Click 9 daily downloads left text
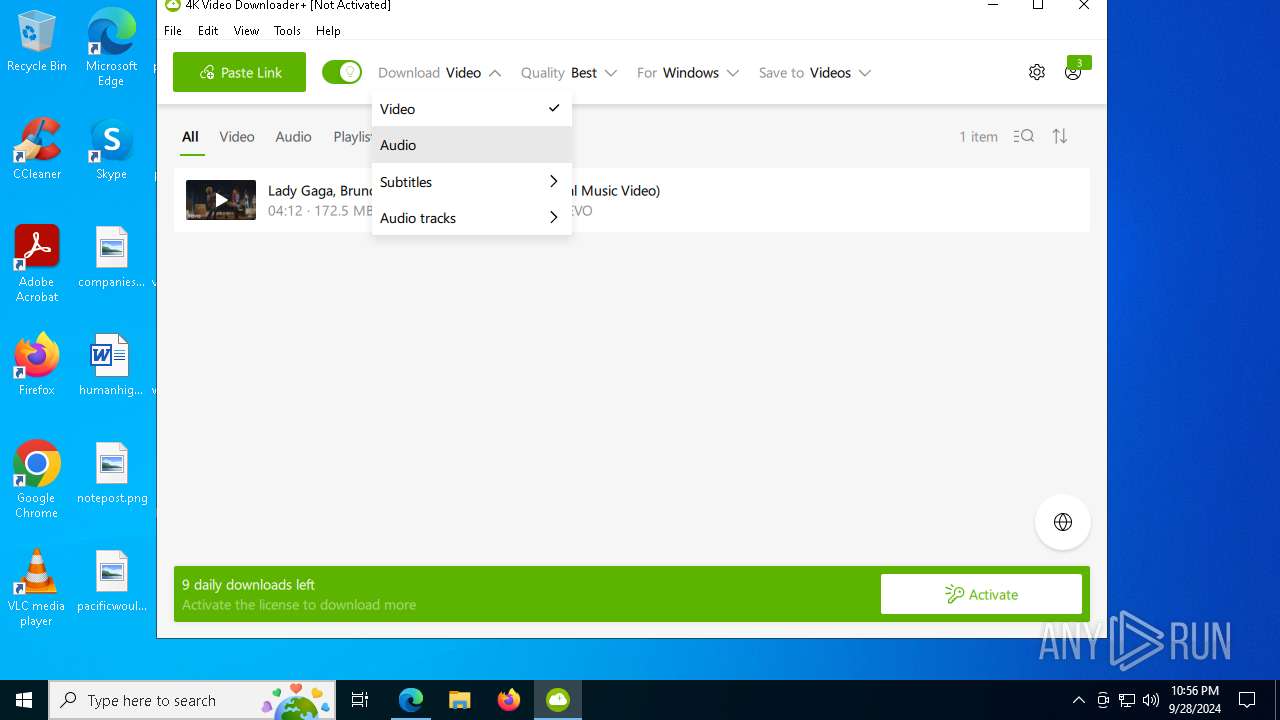This screenshot has width=1280, height=720. click(x=248, y=585)
